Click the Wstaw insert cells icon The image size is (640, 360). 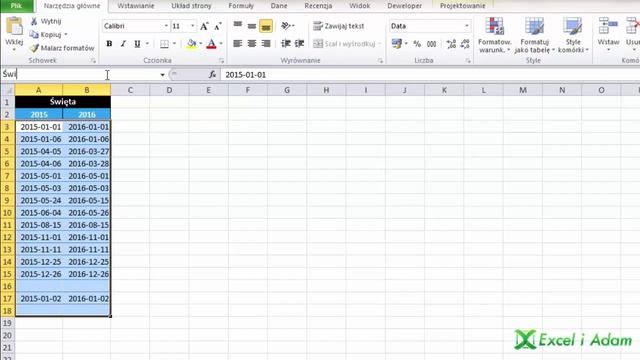click(x=608, y=27)
